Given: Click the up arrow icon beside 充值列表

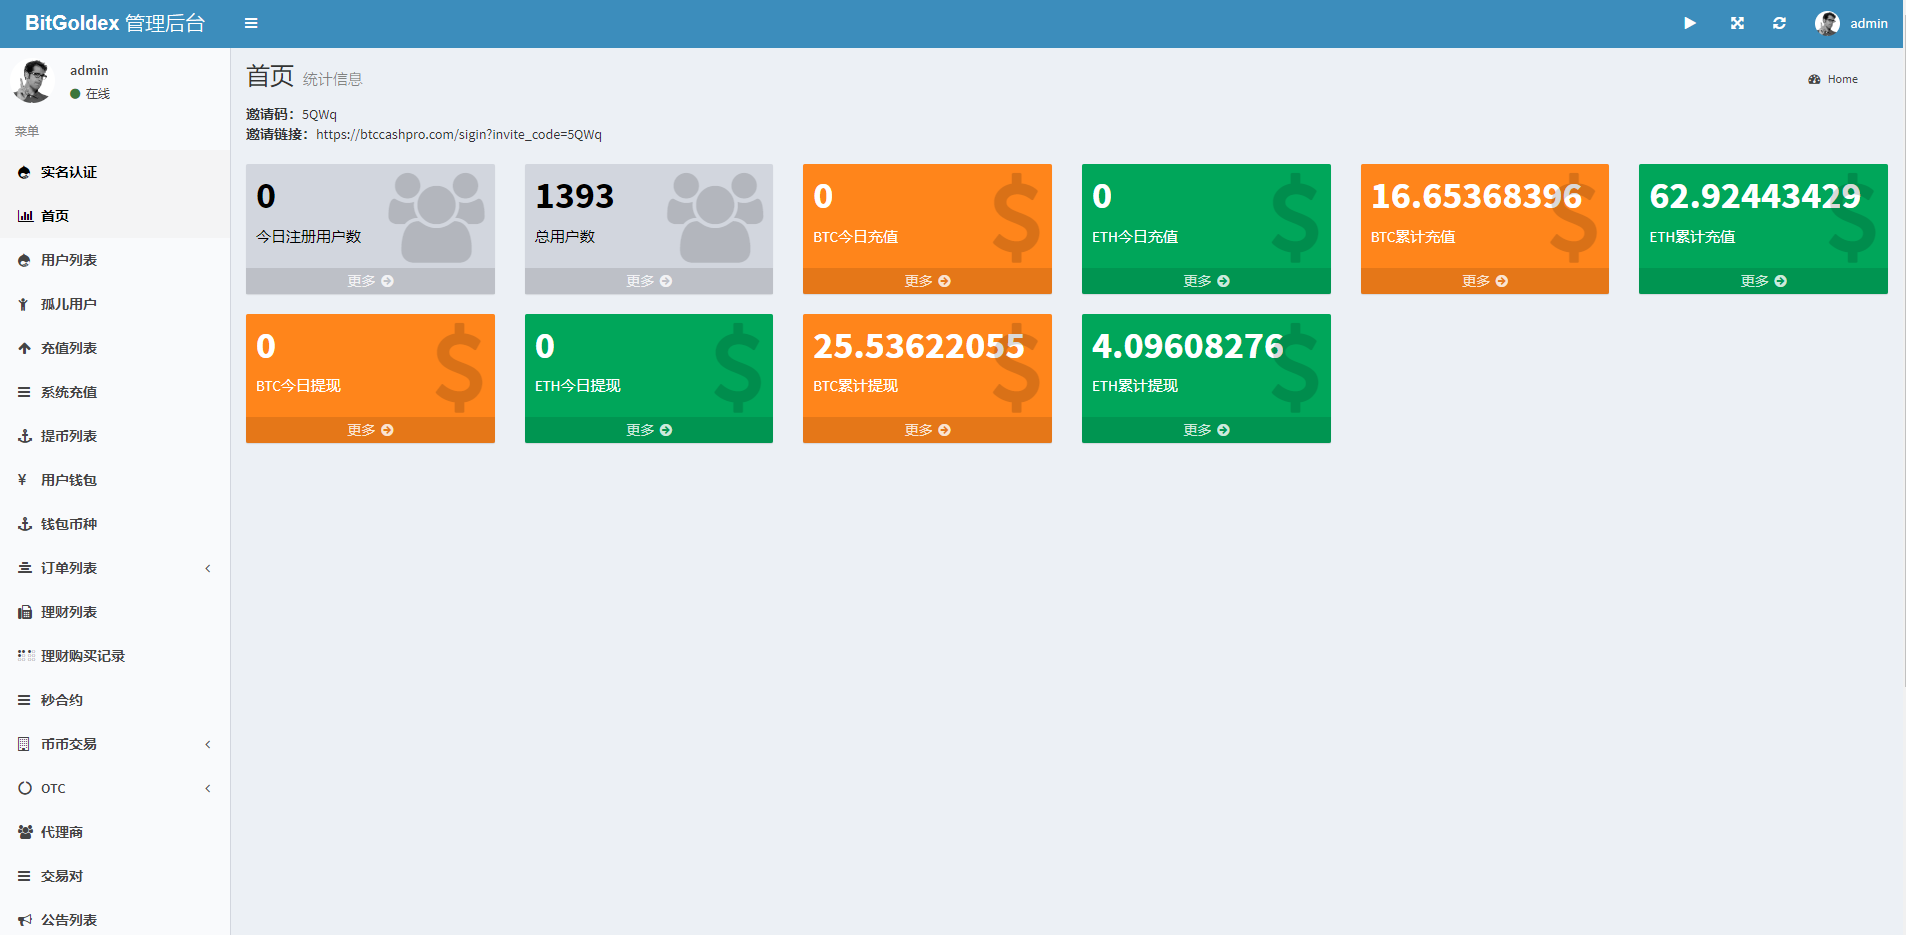Looking at the screenshot, I should [25, 348].
